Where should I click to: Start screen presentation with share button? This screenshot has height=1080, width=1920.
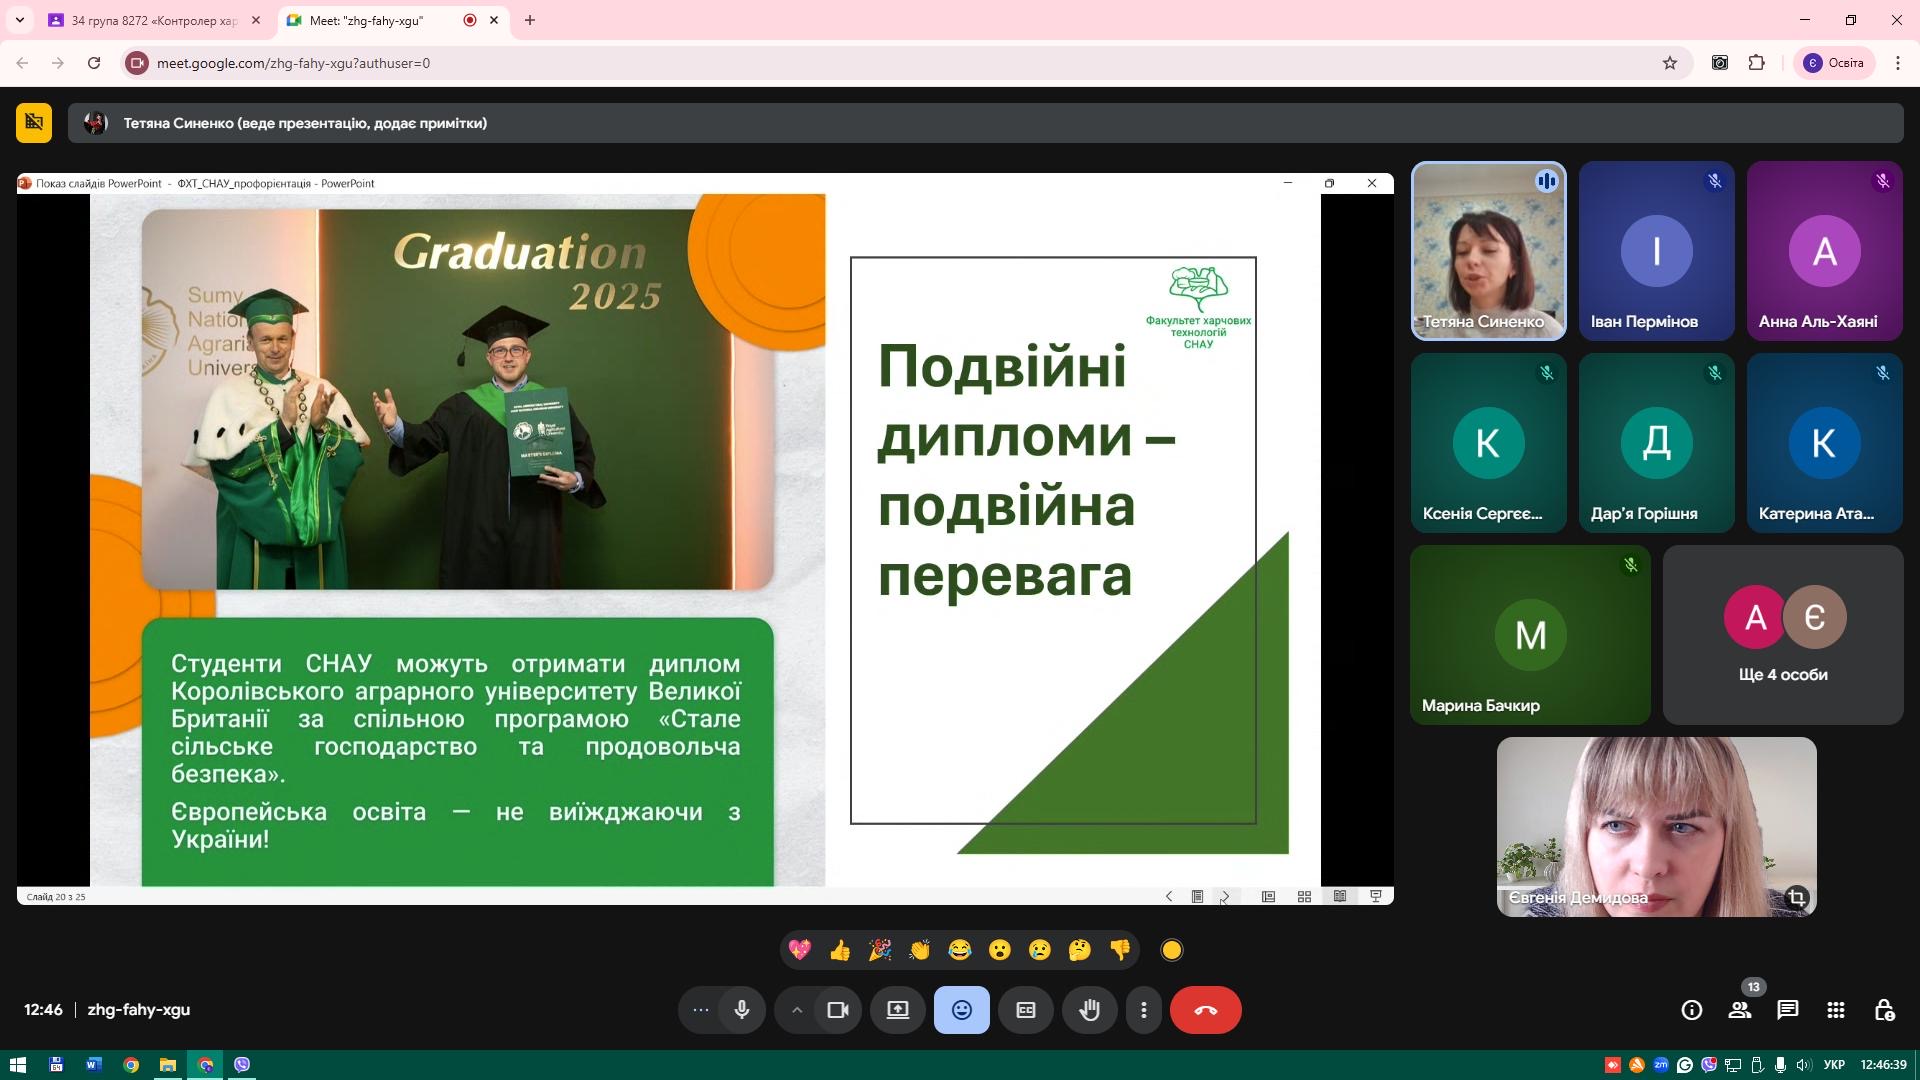click(897, 1010)
